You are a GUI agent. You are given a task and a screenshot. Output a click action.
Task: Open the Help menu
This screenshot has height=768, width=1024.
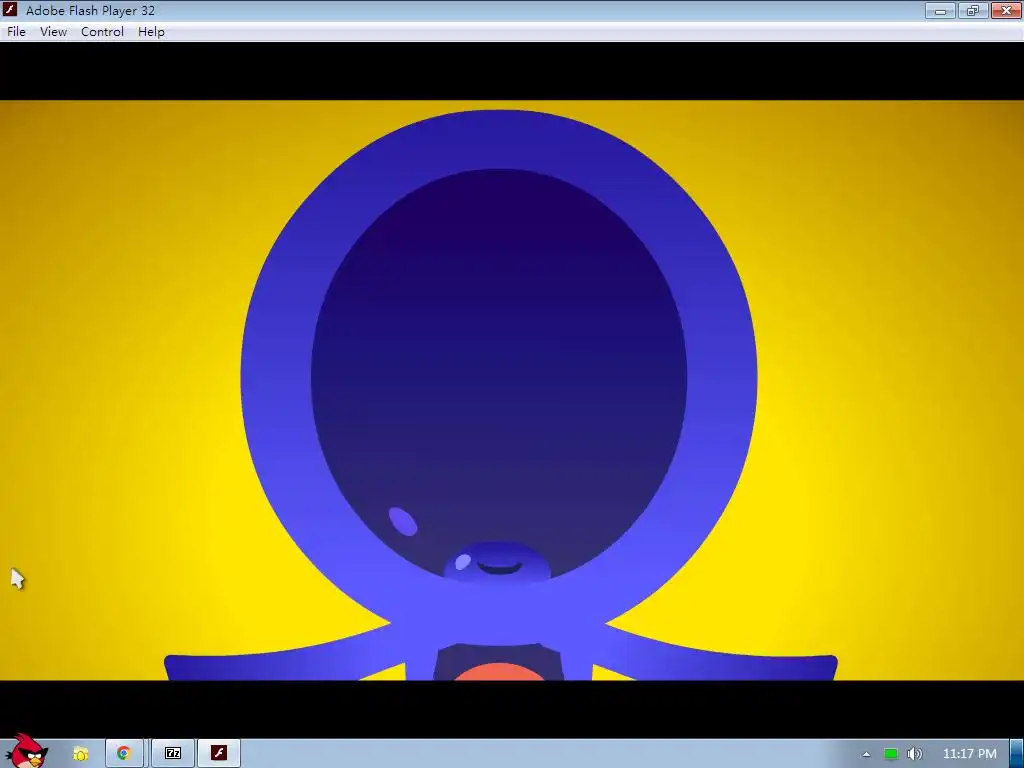(151, 31)
